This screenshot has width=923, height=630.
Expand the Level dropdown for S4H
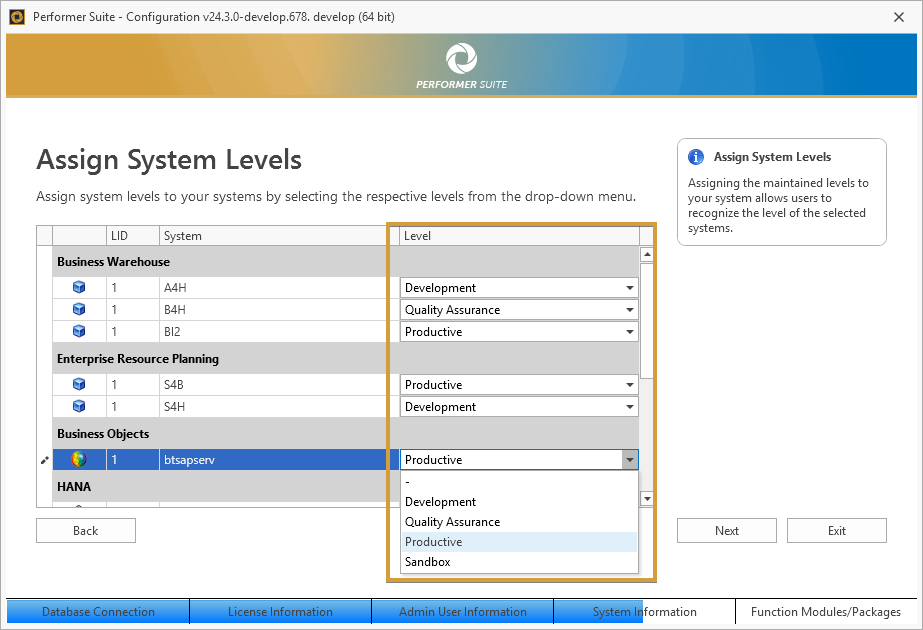[x=629, y=407]
